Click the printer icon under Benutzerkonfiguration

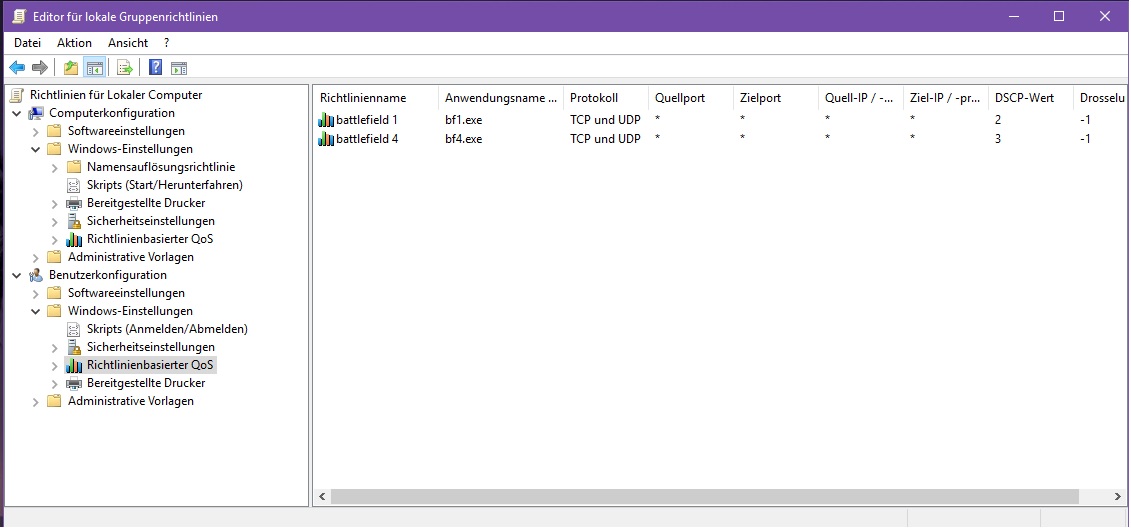(74, 383)
